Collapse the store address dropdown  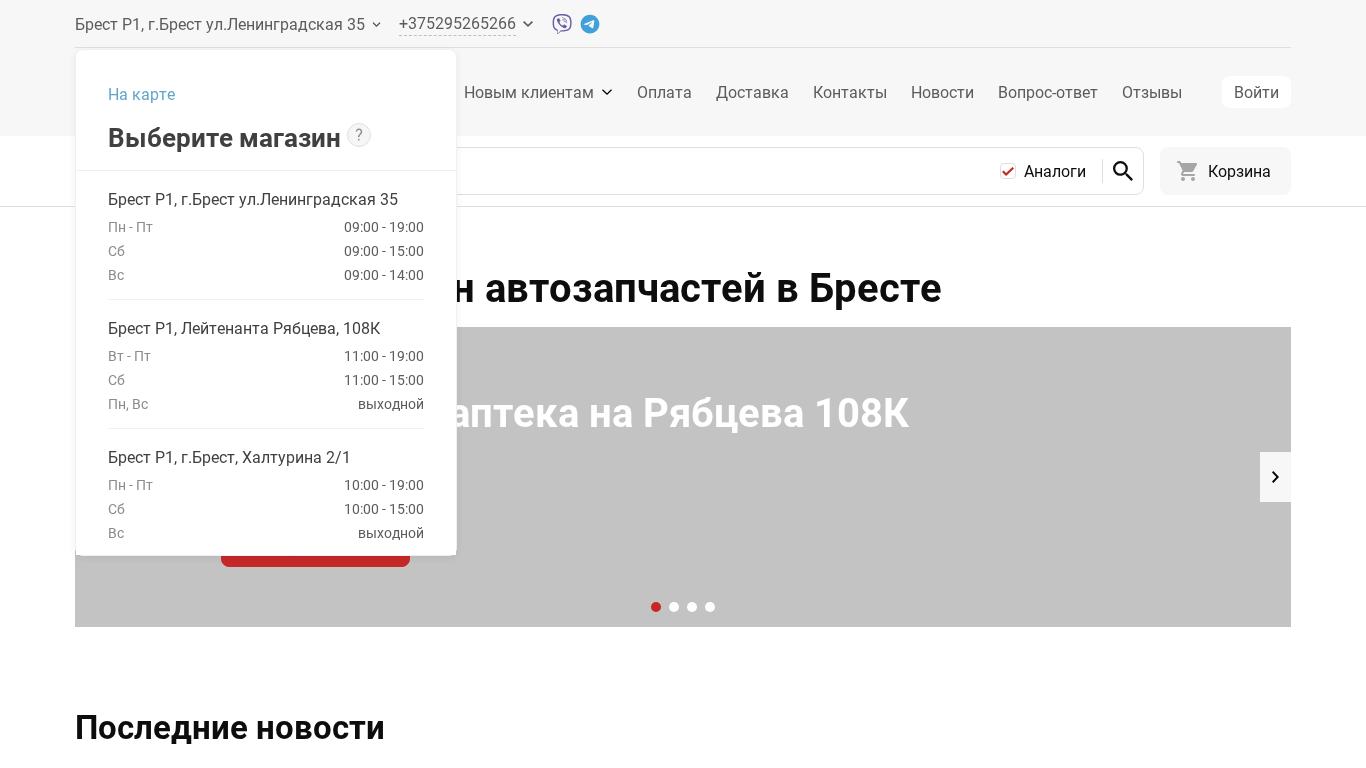(376, 25)
